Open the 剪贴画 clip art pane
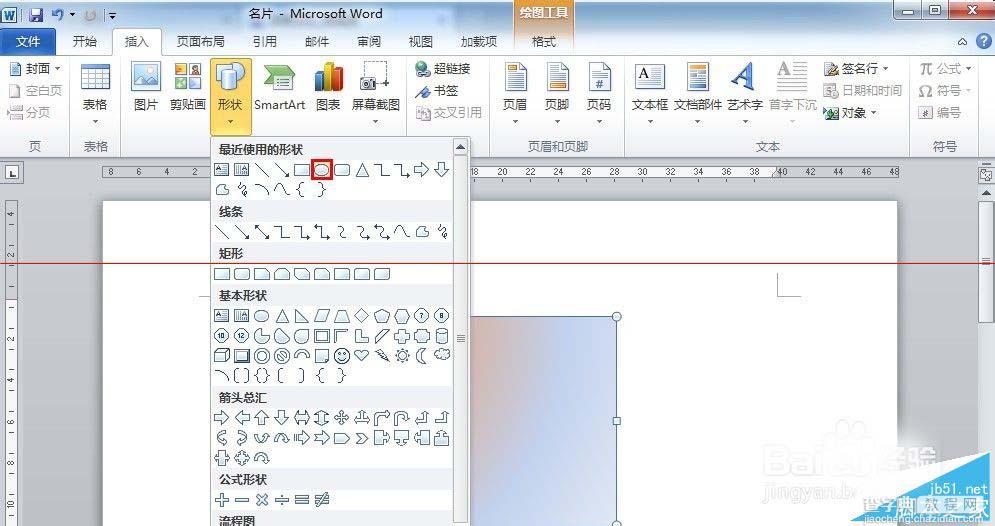Screen dimensions: 995x526 (188, 88)
